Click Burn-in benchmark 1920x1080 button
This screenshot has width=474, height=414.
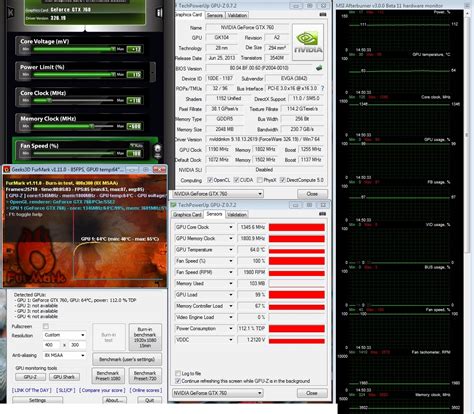[145, 337]
